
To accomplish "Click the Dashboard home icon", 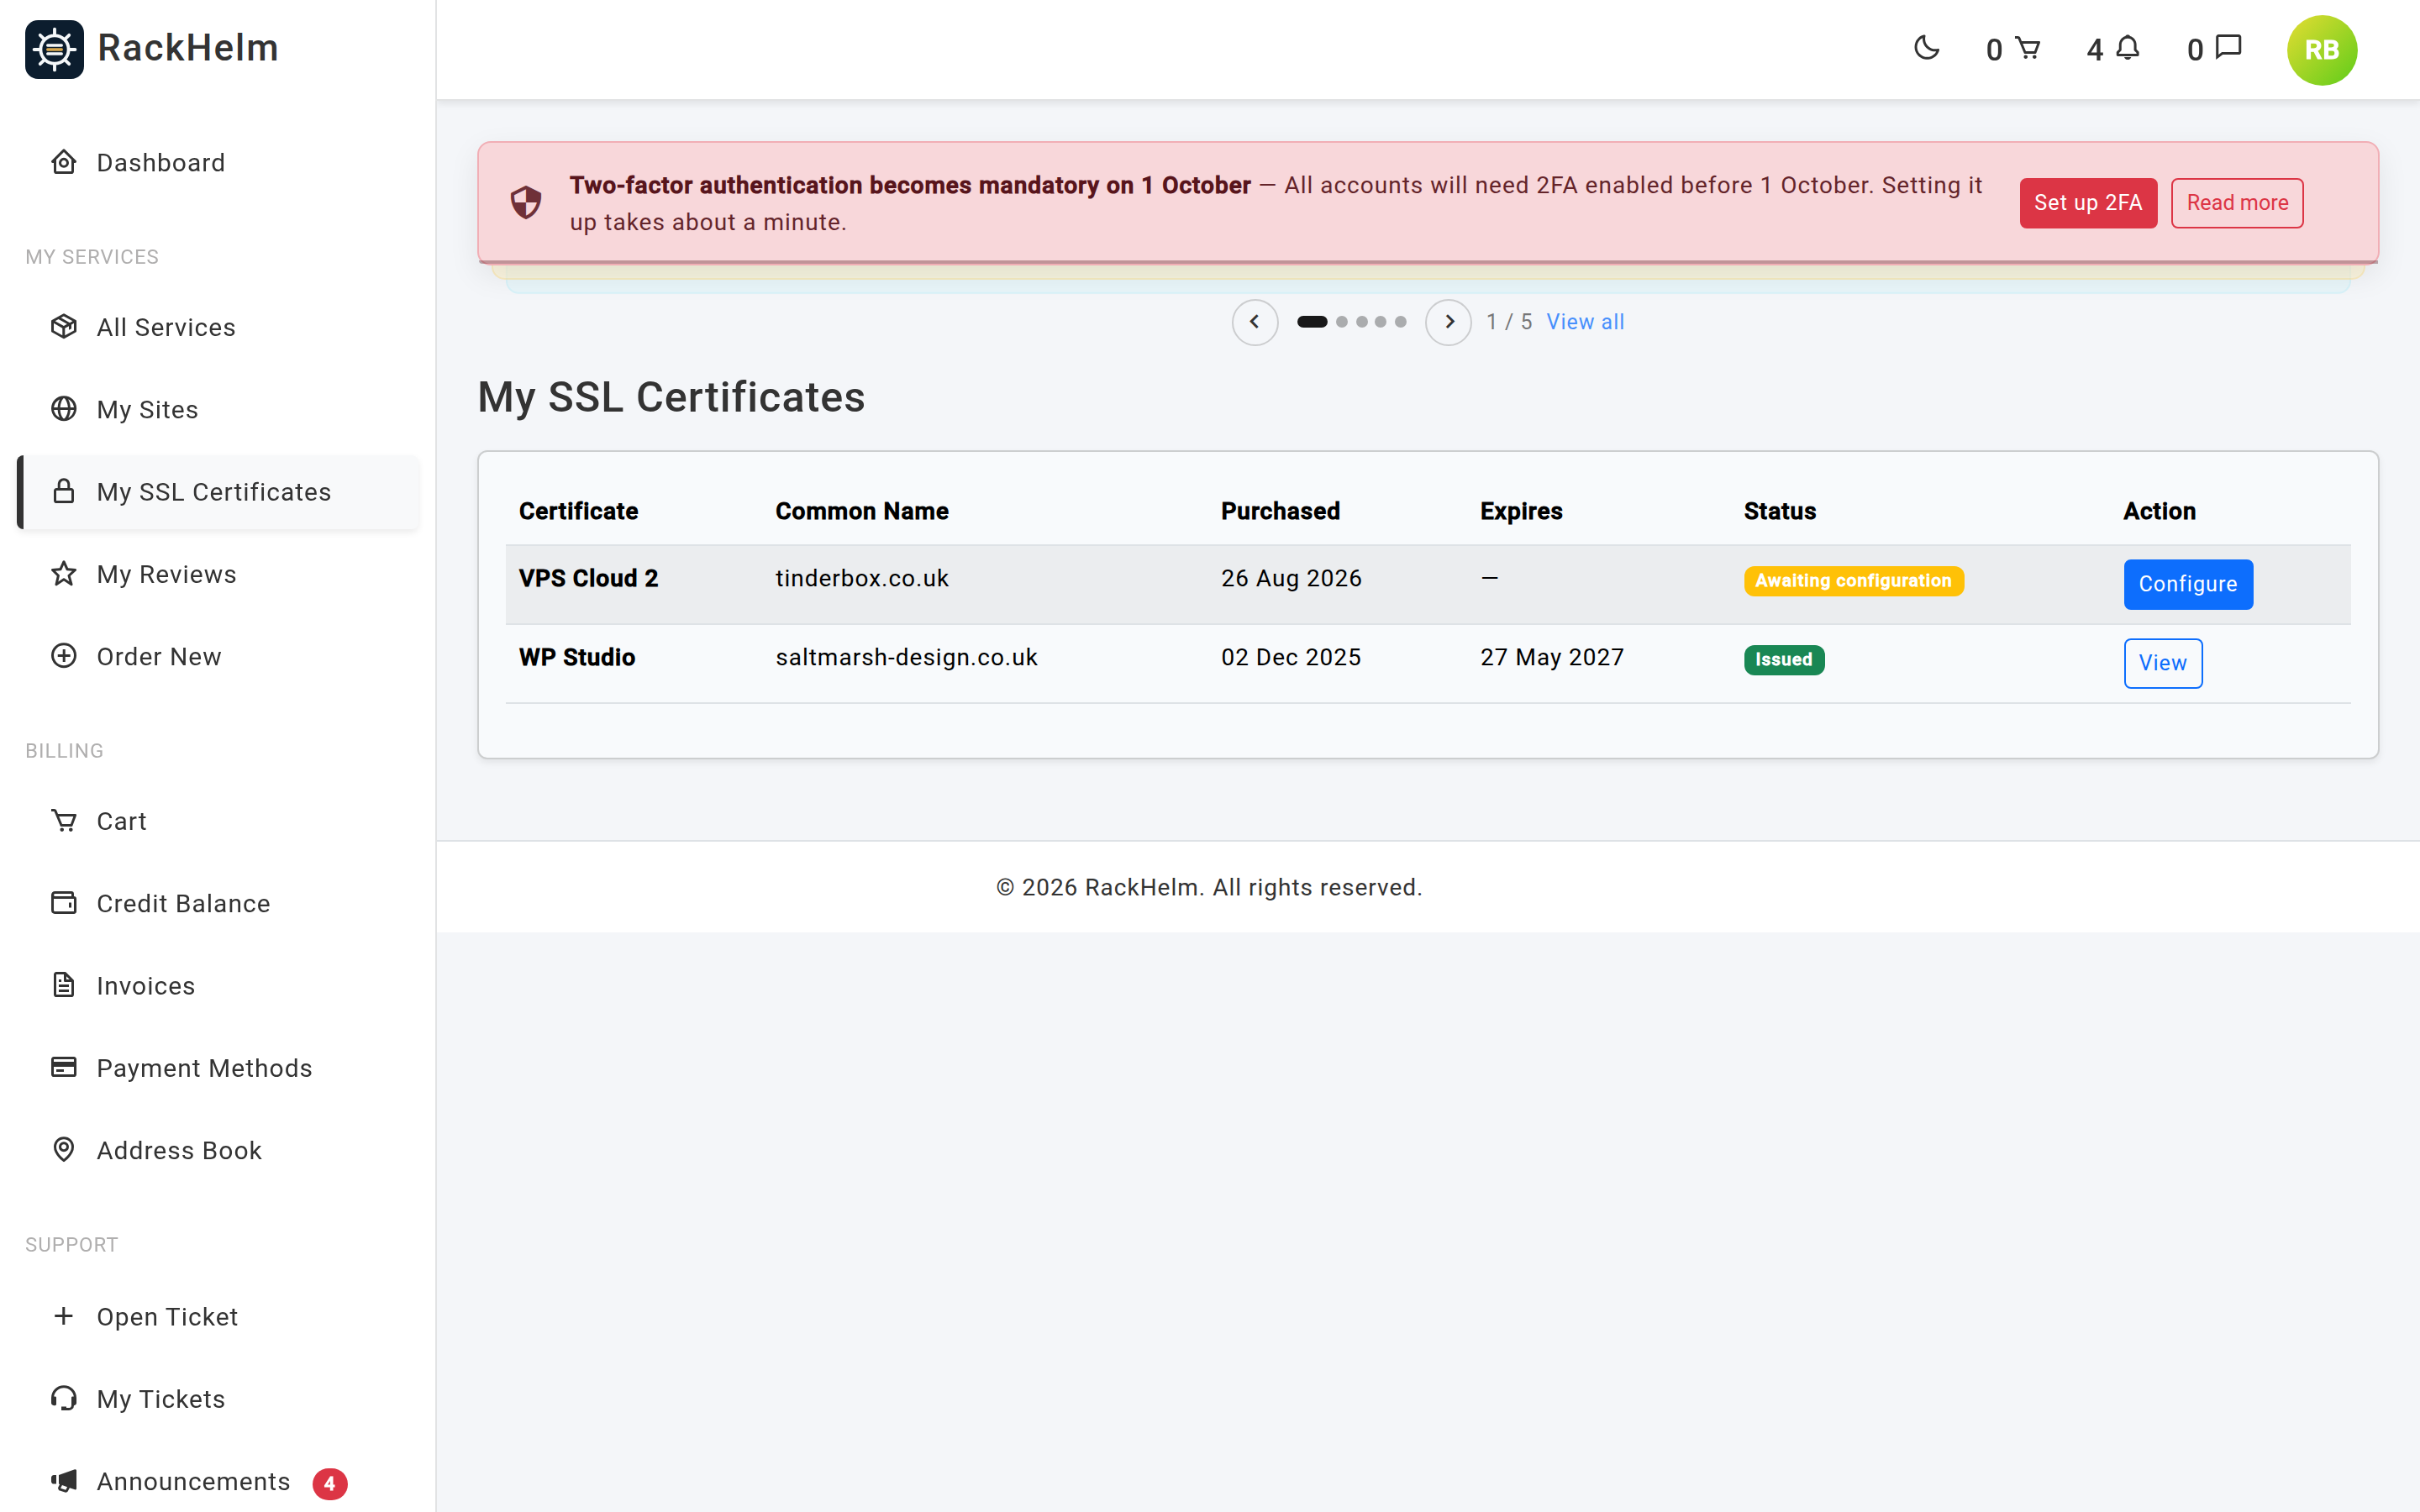I will pos(64,162).
